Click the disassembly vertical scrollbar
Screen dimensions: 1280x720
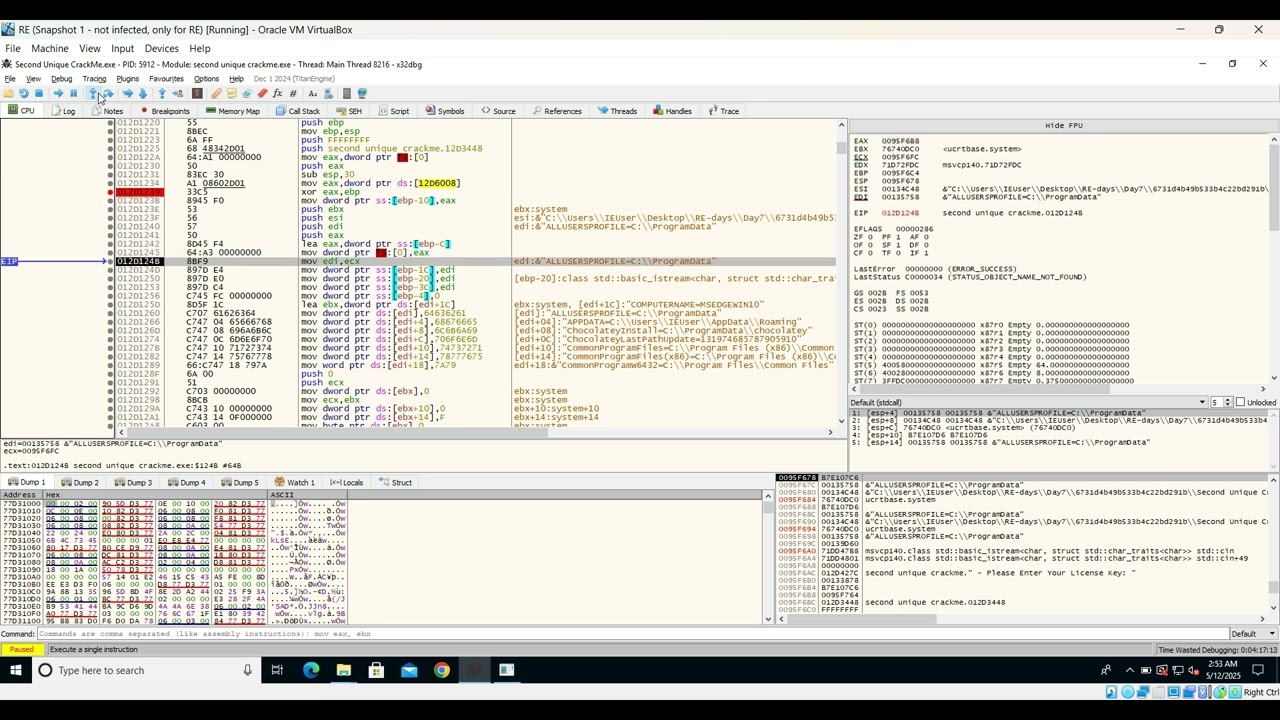[841, 275]
